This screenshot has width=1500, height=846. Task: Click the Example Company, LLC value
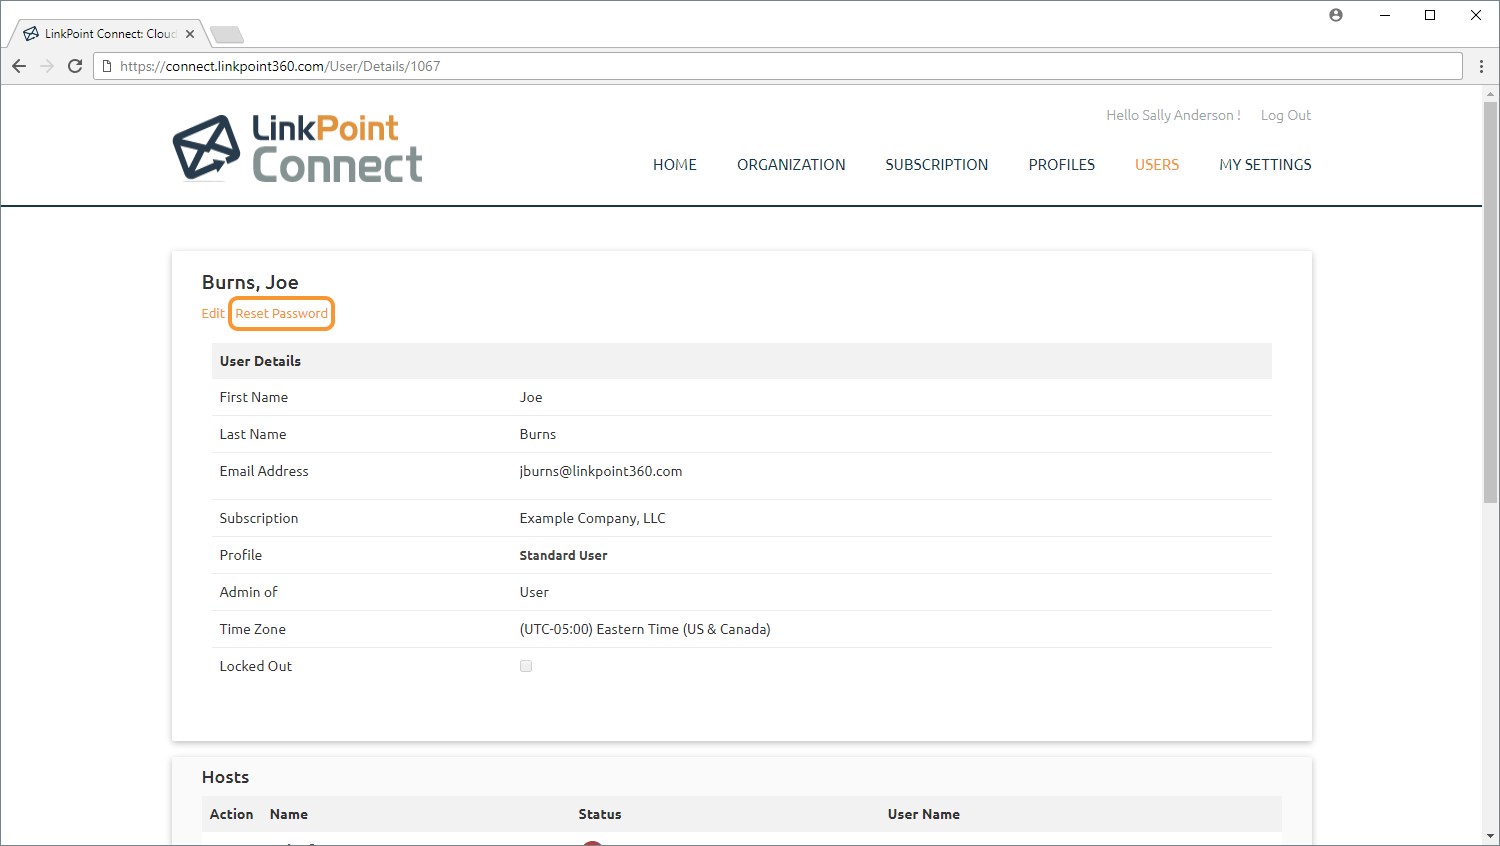click(x=592, y=518)
